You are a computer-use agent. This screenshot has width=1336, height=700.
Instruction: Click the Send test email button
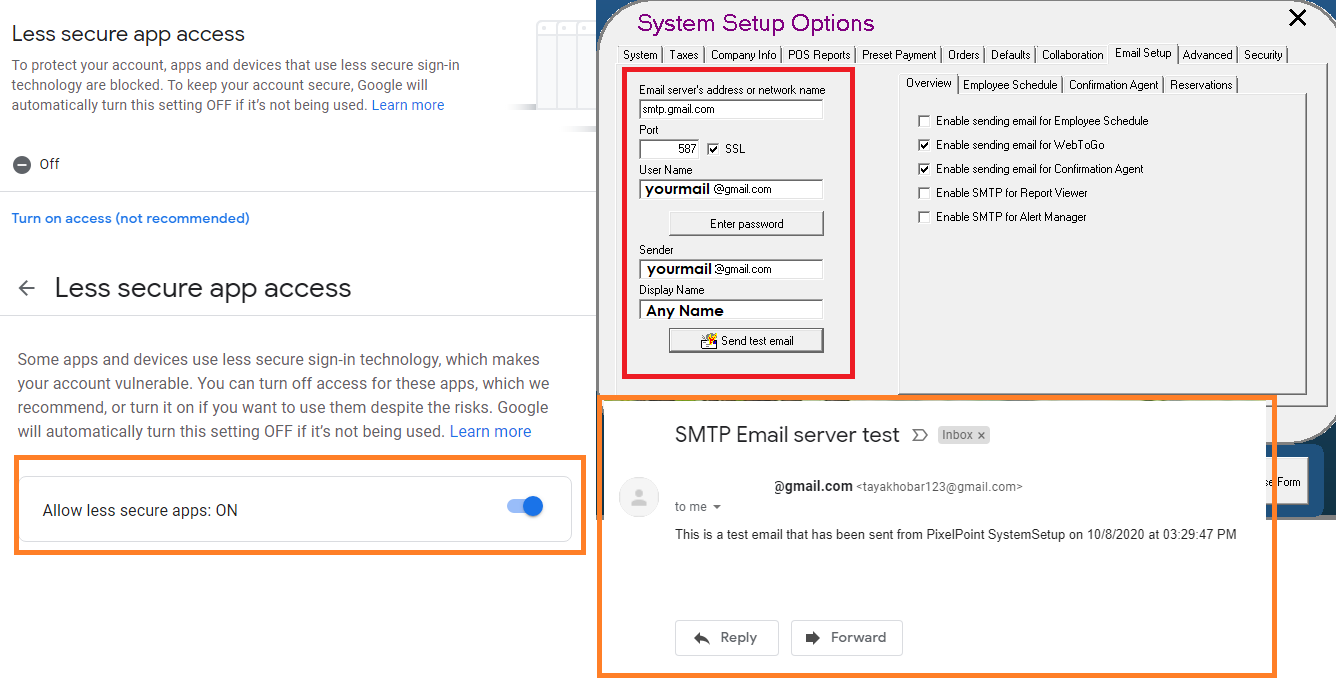pos(746,341)
